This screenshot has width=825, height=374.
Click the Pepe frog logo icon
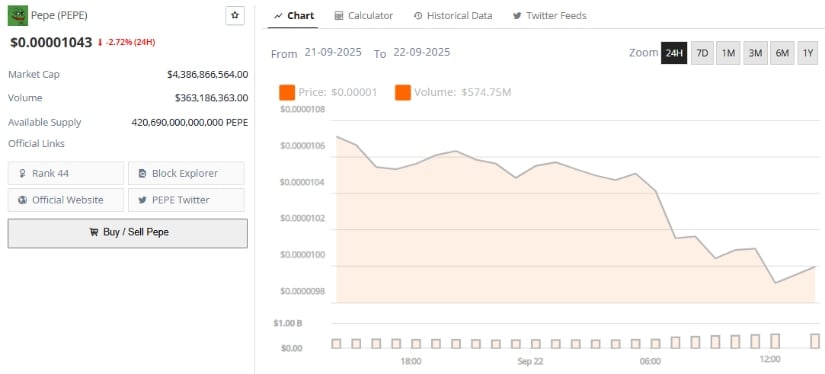[17, 16]
